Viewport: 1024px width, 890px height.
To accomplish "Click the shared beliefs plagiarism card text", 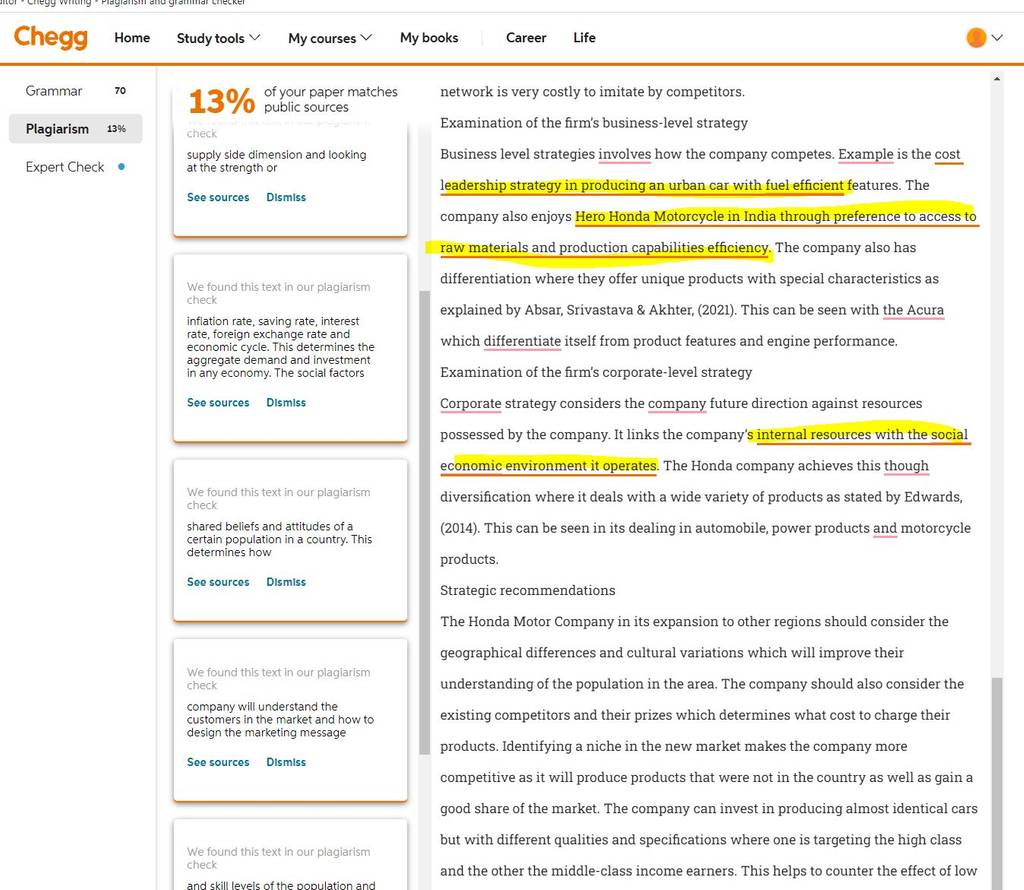I will click(280, 539).
